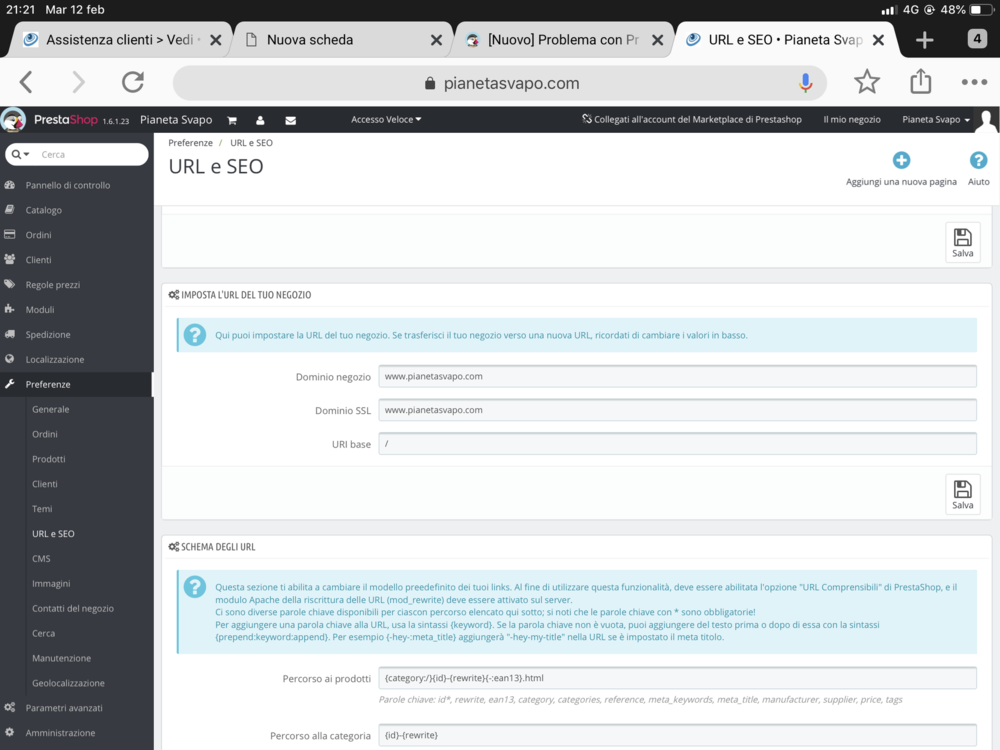Open a new tab with plus icon

tap(924, 40)
